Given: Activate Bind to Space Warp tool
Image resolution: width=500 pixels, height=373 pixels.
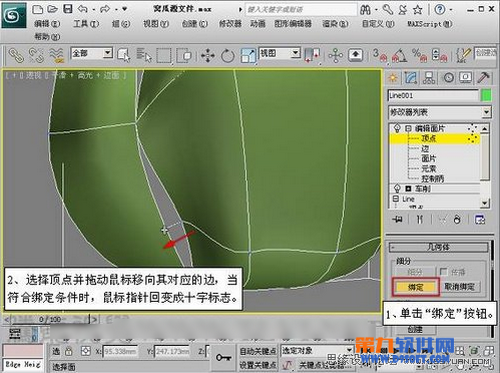Looking at the screenshot, I should (x=57, y=55).
